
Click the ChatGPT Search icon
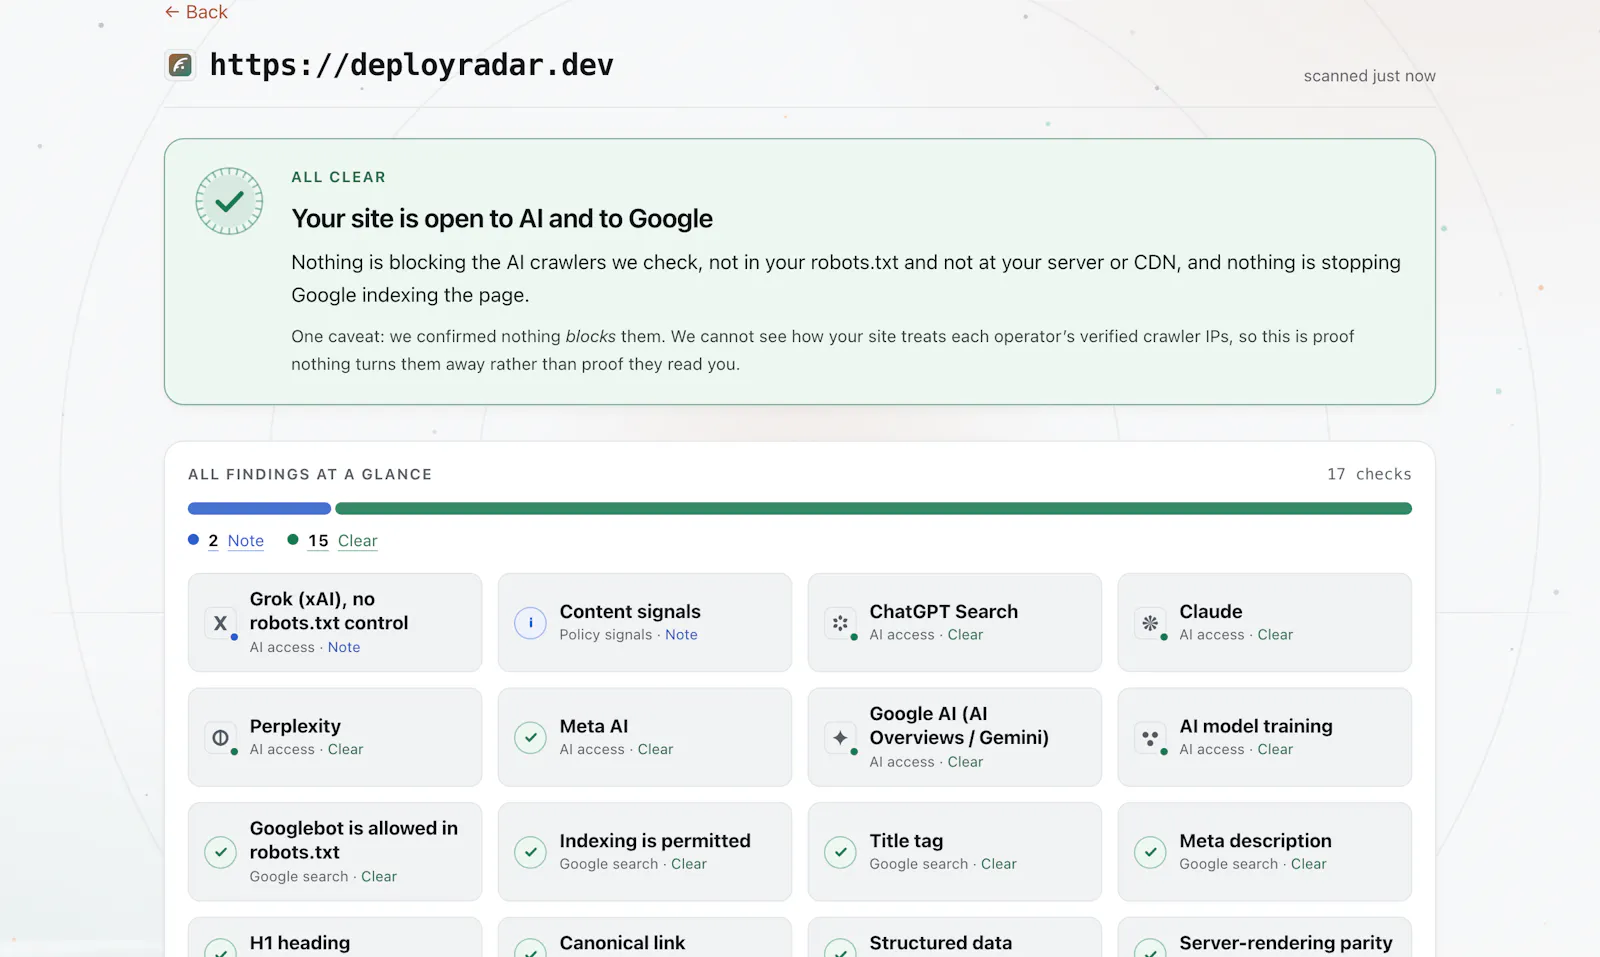[840, 623]
